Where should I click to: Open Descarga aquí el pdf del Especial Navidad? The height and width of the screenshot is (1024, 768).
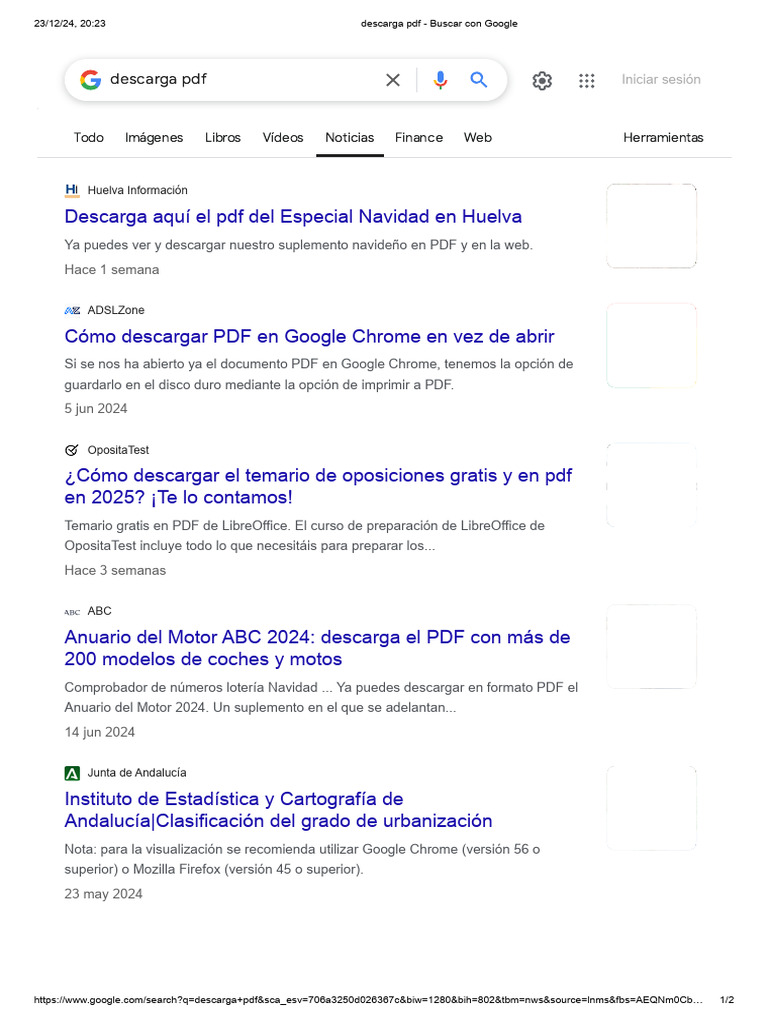coord(293,217)
